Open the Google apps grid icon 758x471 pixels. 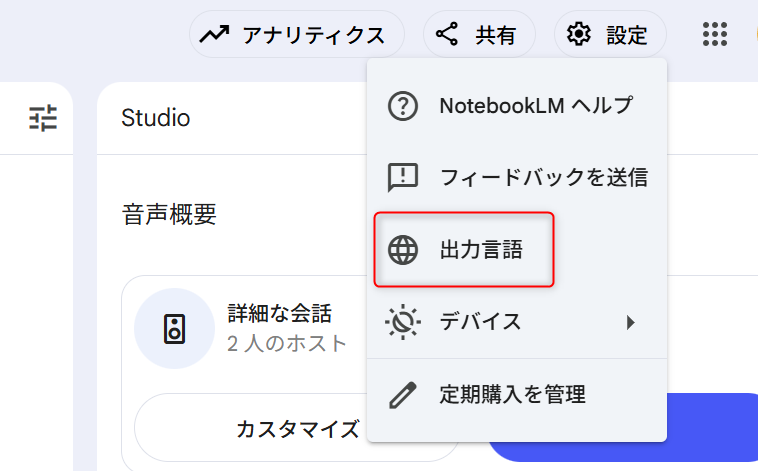pos(714,34)
